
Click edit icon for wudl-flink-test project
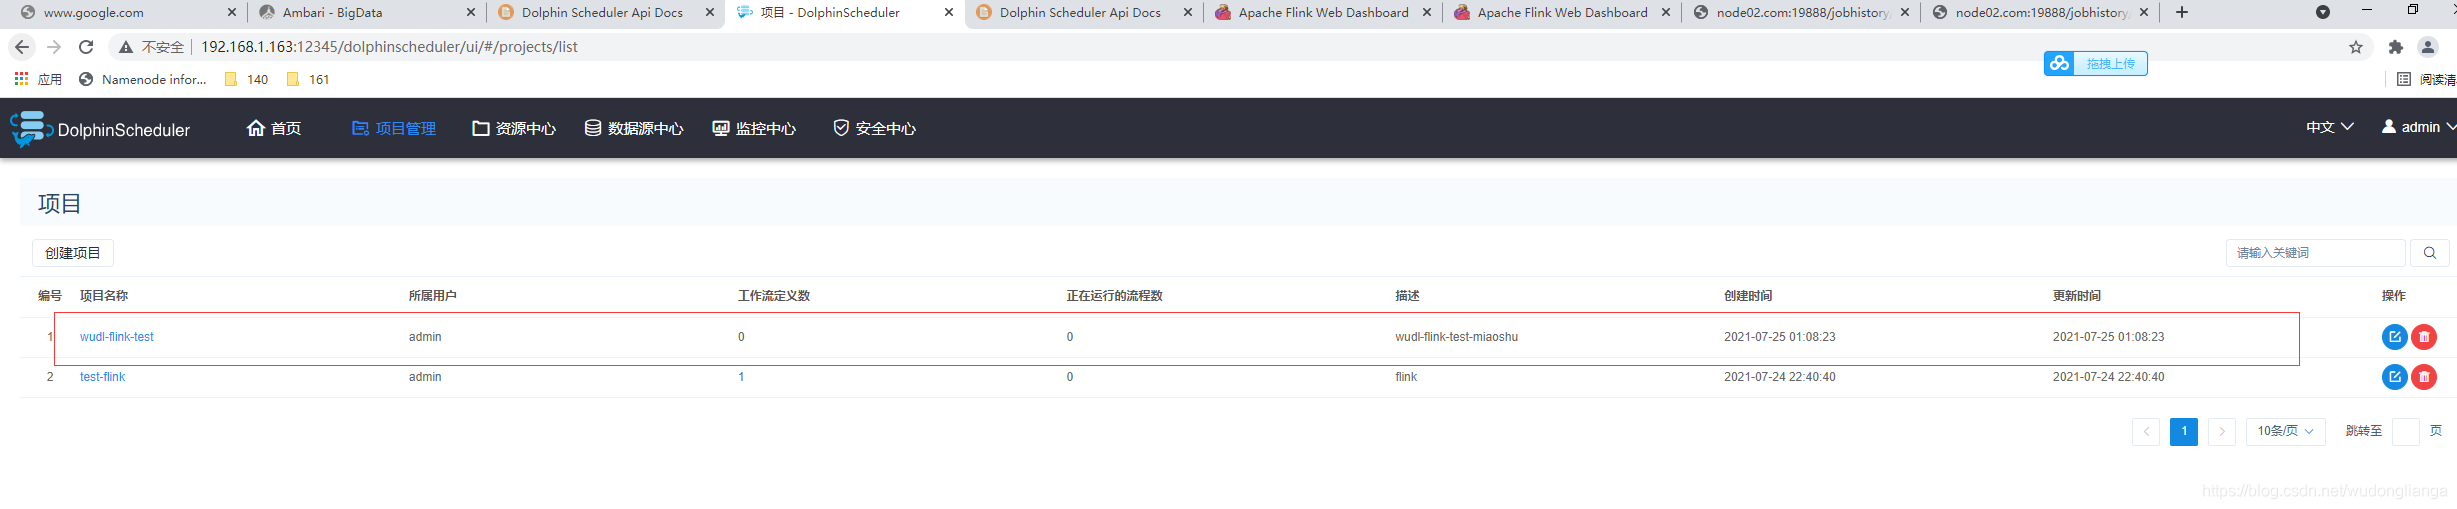tap(2394, 337)
